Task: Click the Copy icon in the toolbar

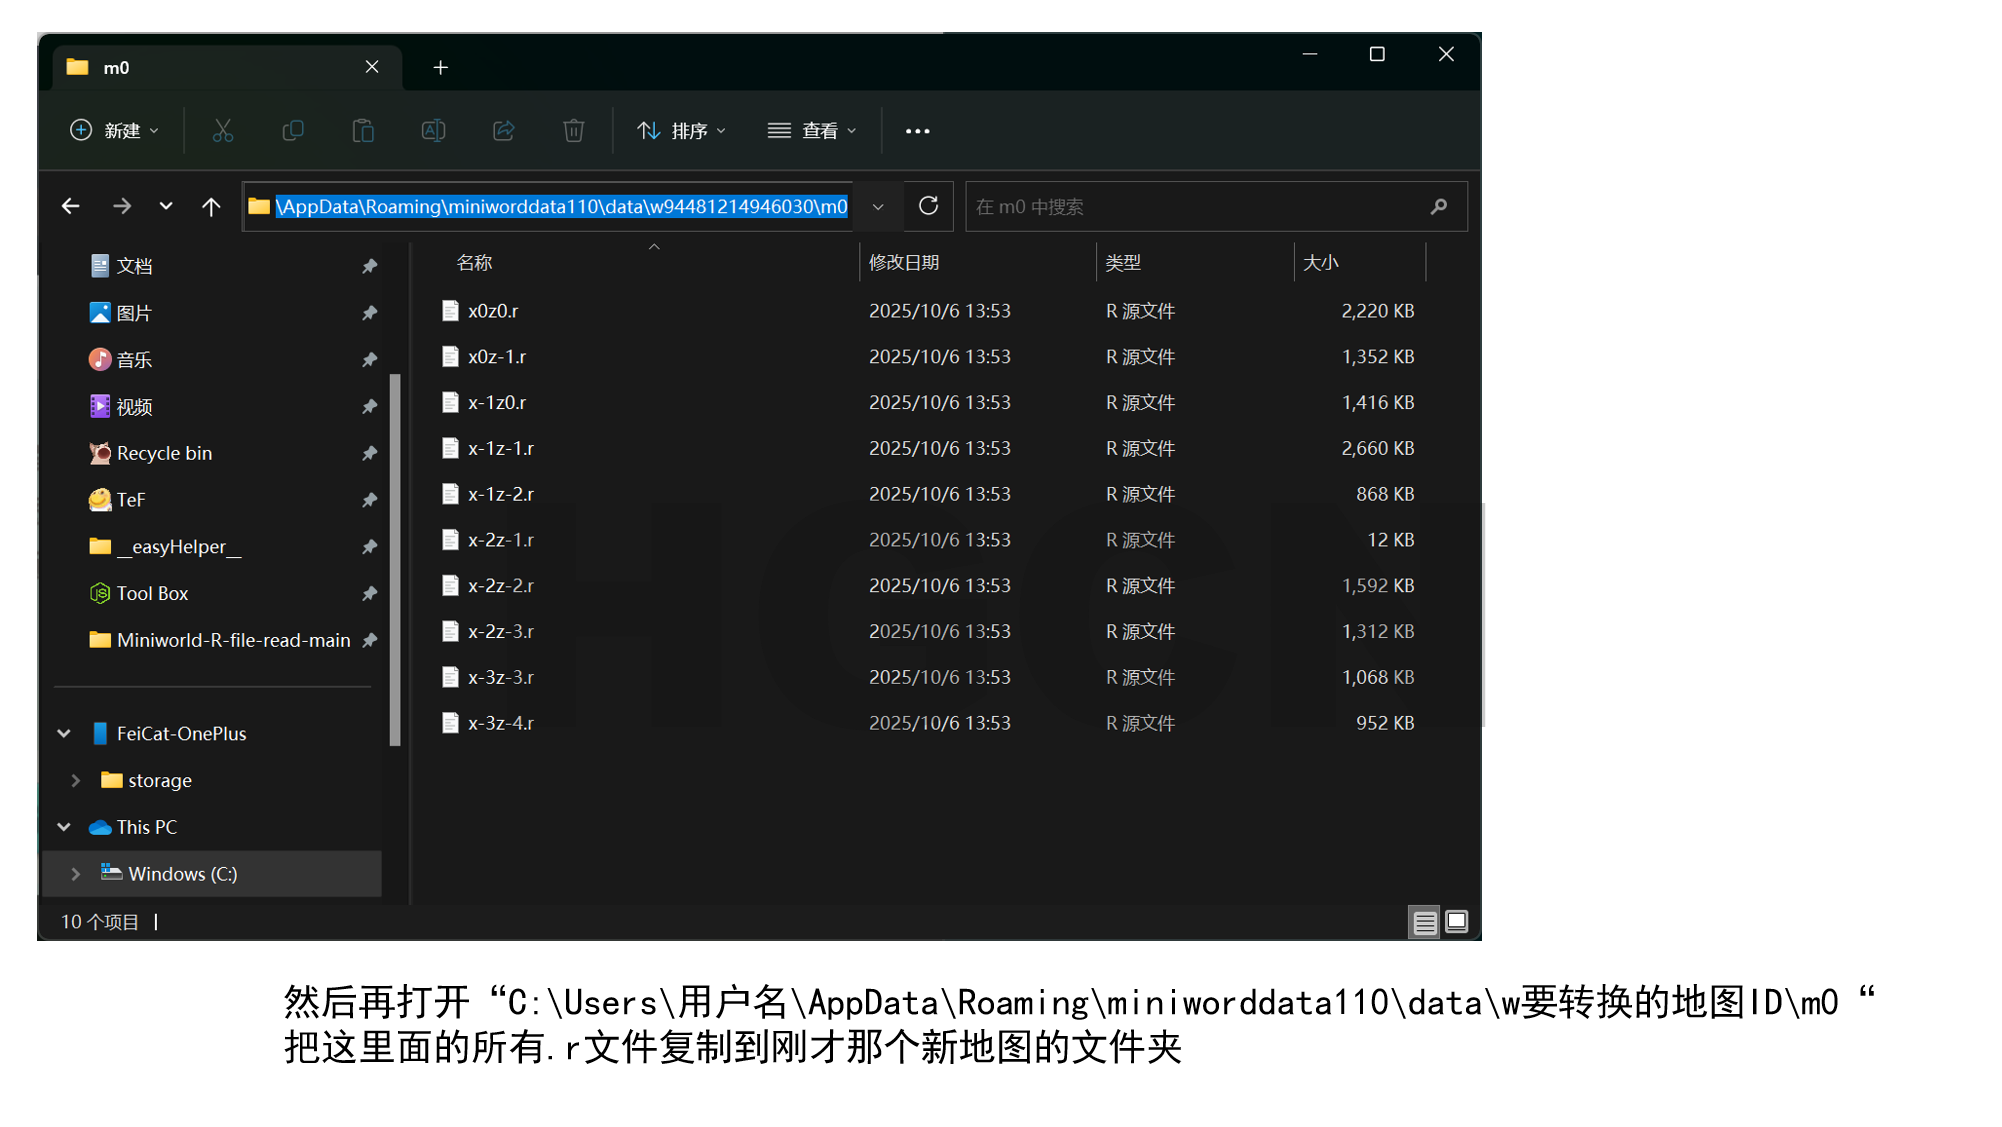Action: click(293, 130)
